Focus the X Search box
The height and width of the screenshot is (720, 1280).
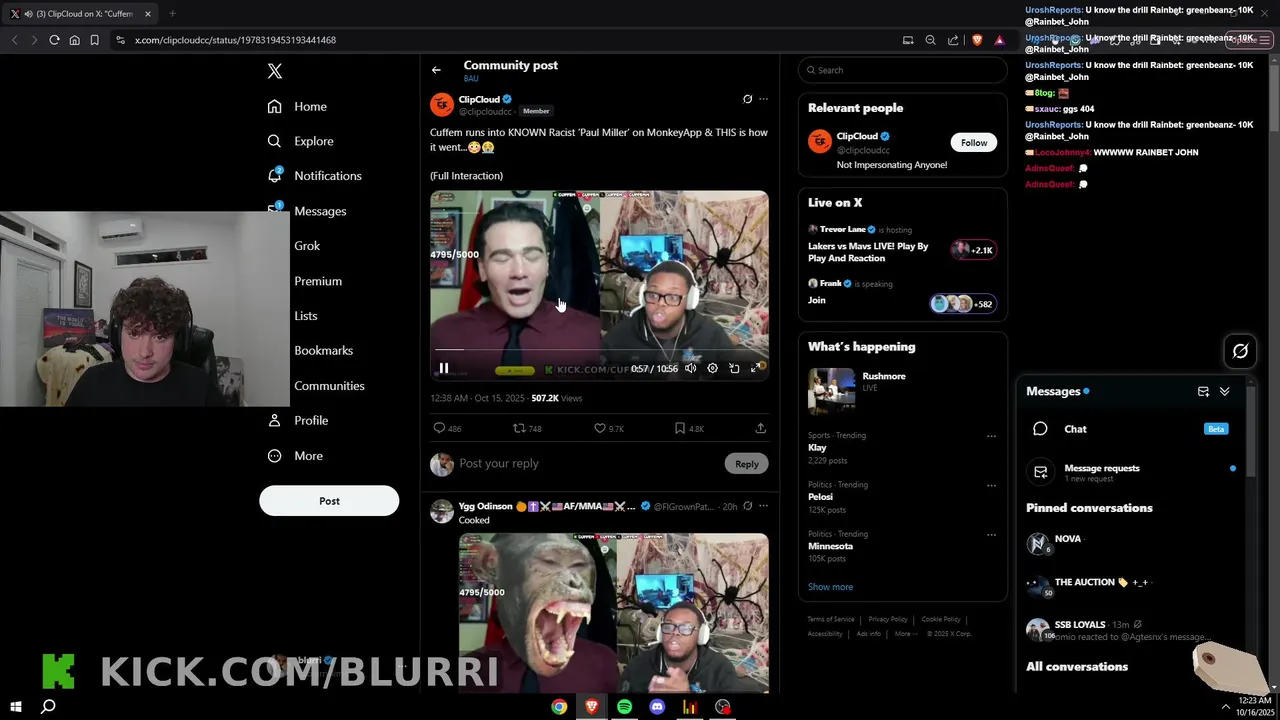tap(902, 70)
